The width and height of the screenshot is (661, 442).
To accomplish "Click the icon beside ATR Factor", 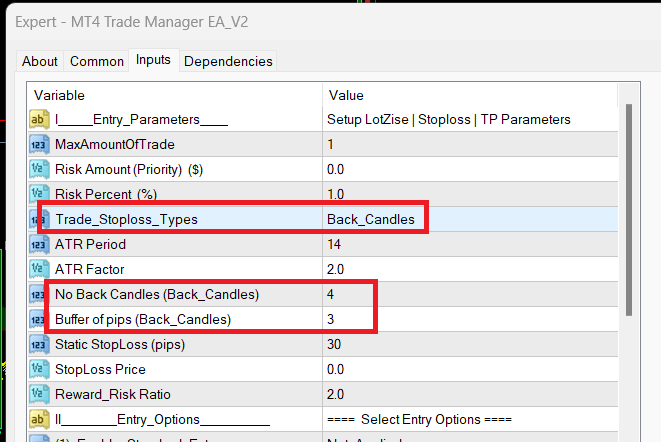I will [x=41, y=269].
